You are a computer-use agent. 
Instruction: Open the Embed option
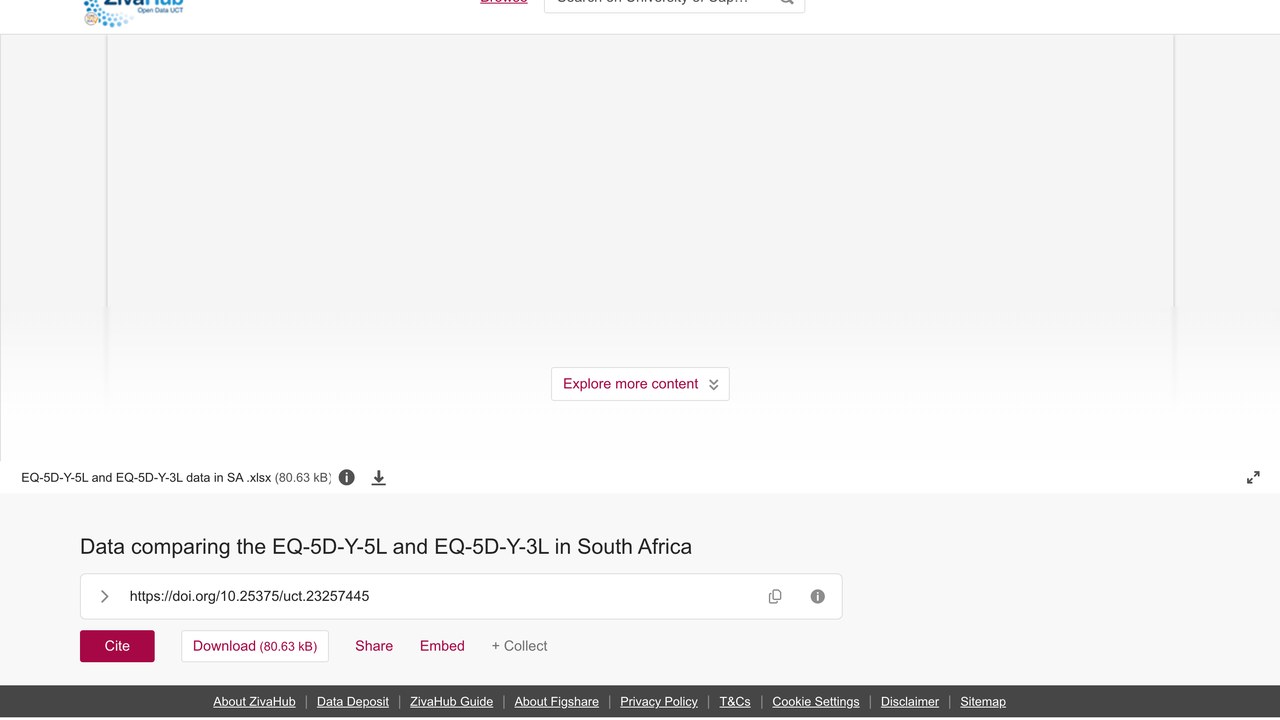[442, 646]
